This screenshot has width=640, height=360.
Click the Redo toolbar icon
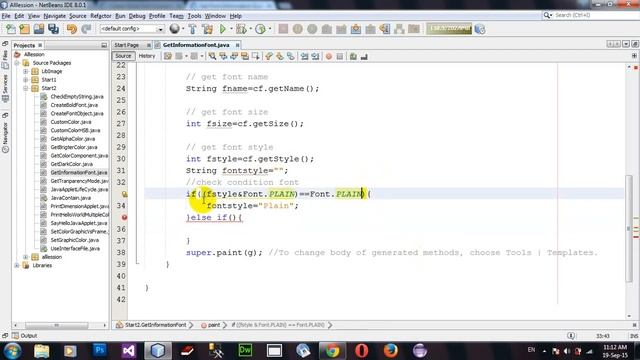coord(86,29)
